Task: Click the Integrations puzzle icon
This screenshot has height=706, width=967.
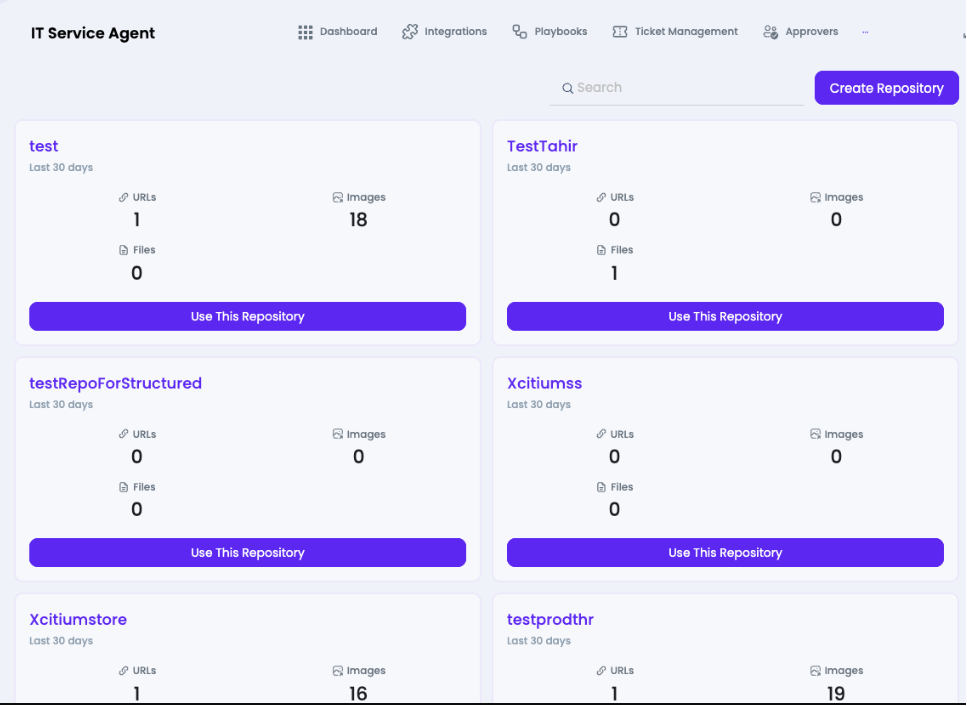Action: (410, 31)
